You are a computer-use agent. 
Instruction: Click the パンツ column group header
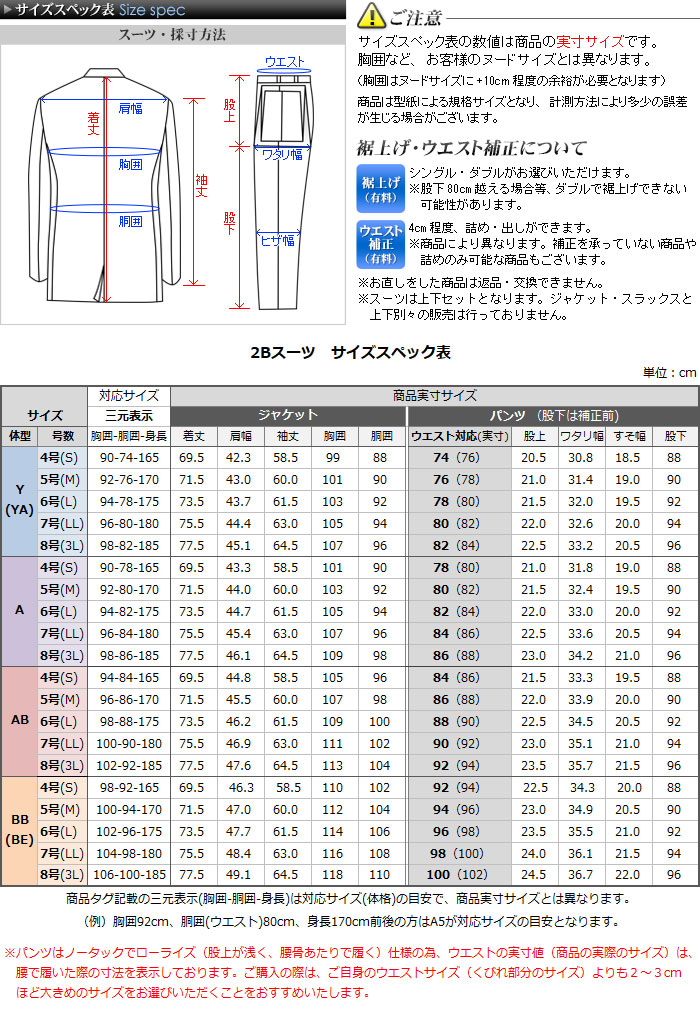click(x=552, y=415)
